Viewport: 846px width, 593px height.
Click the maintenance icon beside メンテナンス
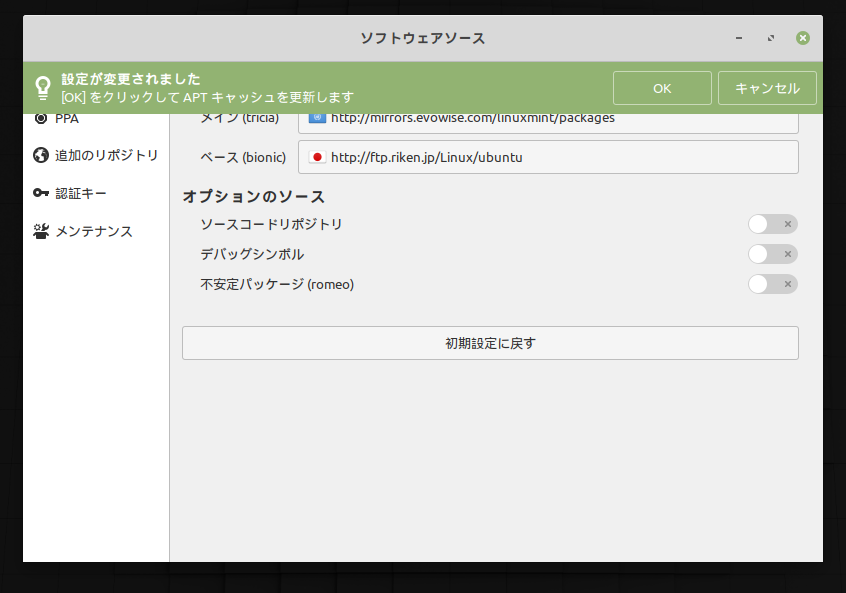point(41,231)
